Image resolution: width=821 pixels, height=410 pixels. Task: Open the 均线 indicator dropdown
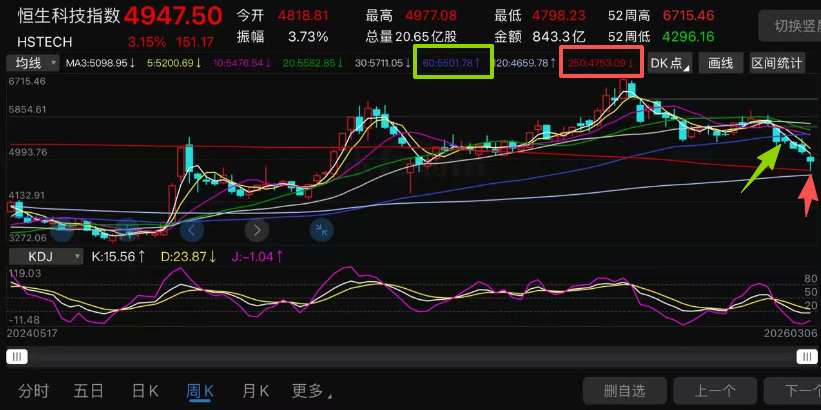(x=32, y=64)
